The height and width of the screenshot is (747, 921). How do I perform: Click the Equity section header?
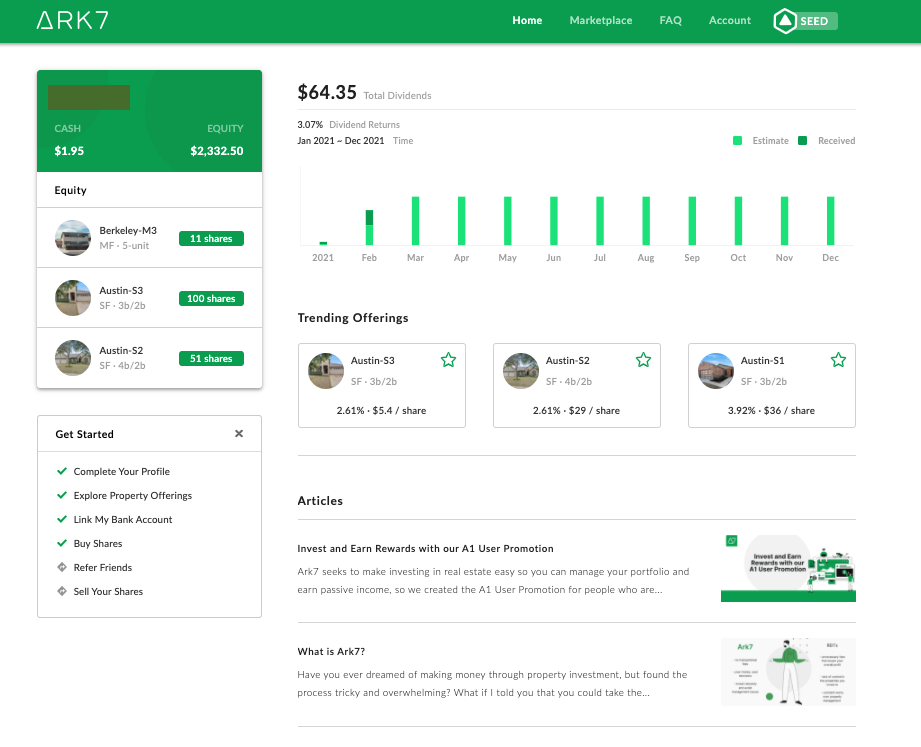tap(70, 190)
